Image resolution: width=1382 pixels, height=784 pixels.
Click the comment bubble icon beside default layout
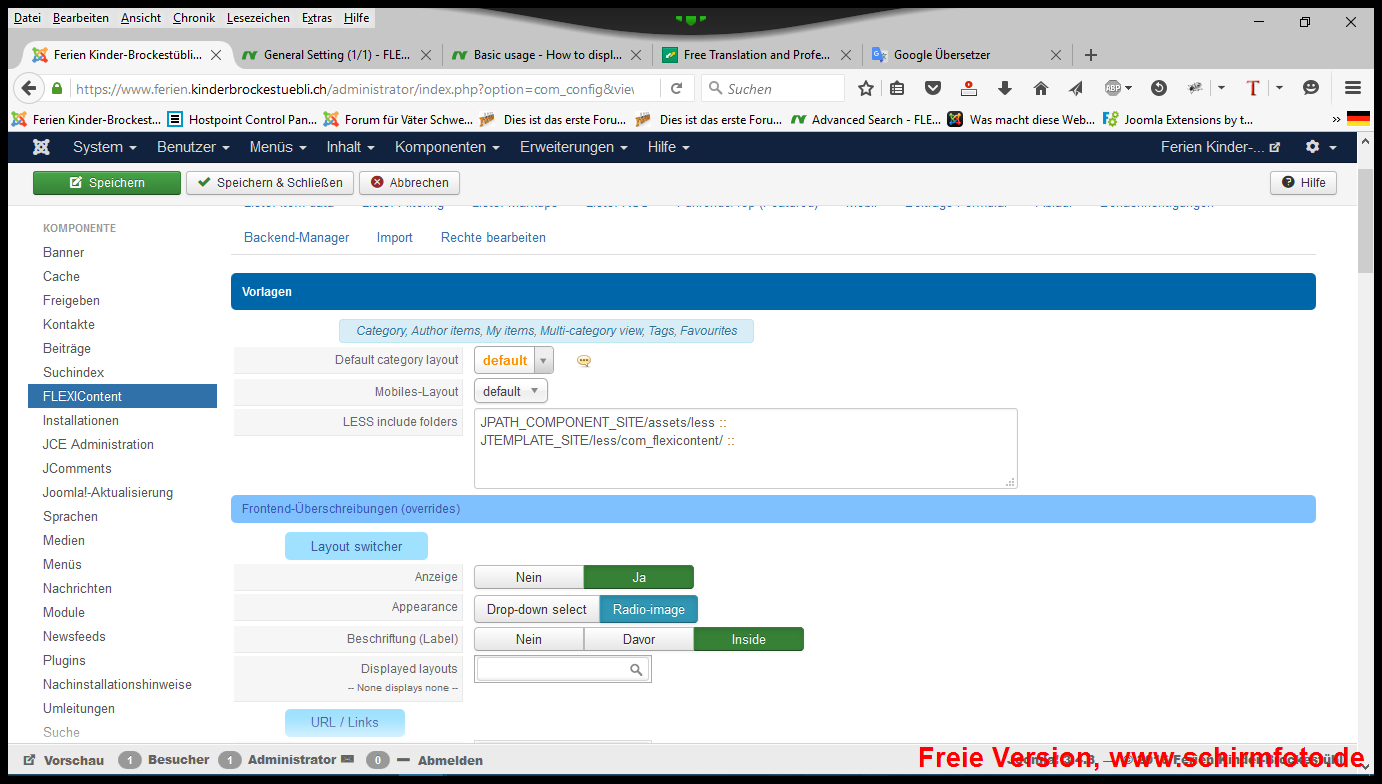tap(584, 361)
